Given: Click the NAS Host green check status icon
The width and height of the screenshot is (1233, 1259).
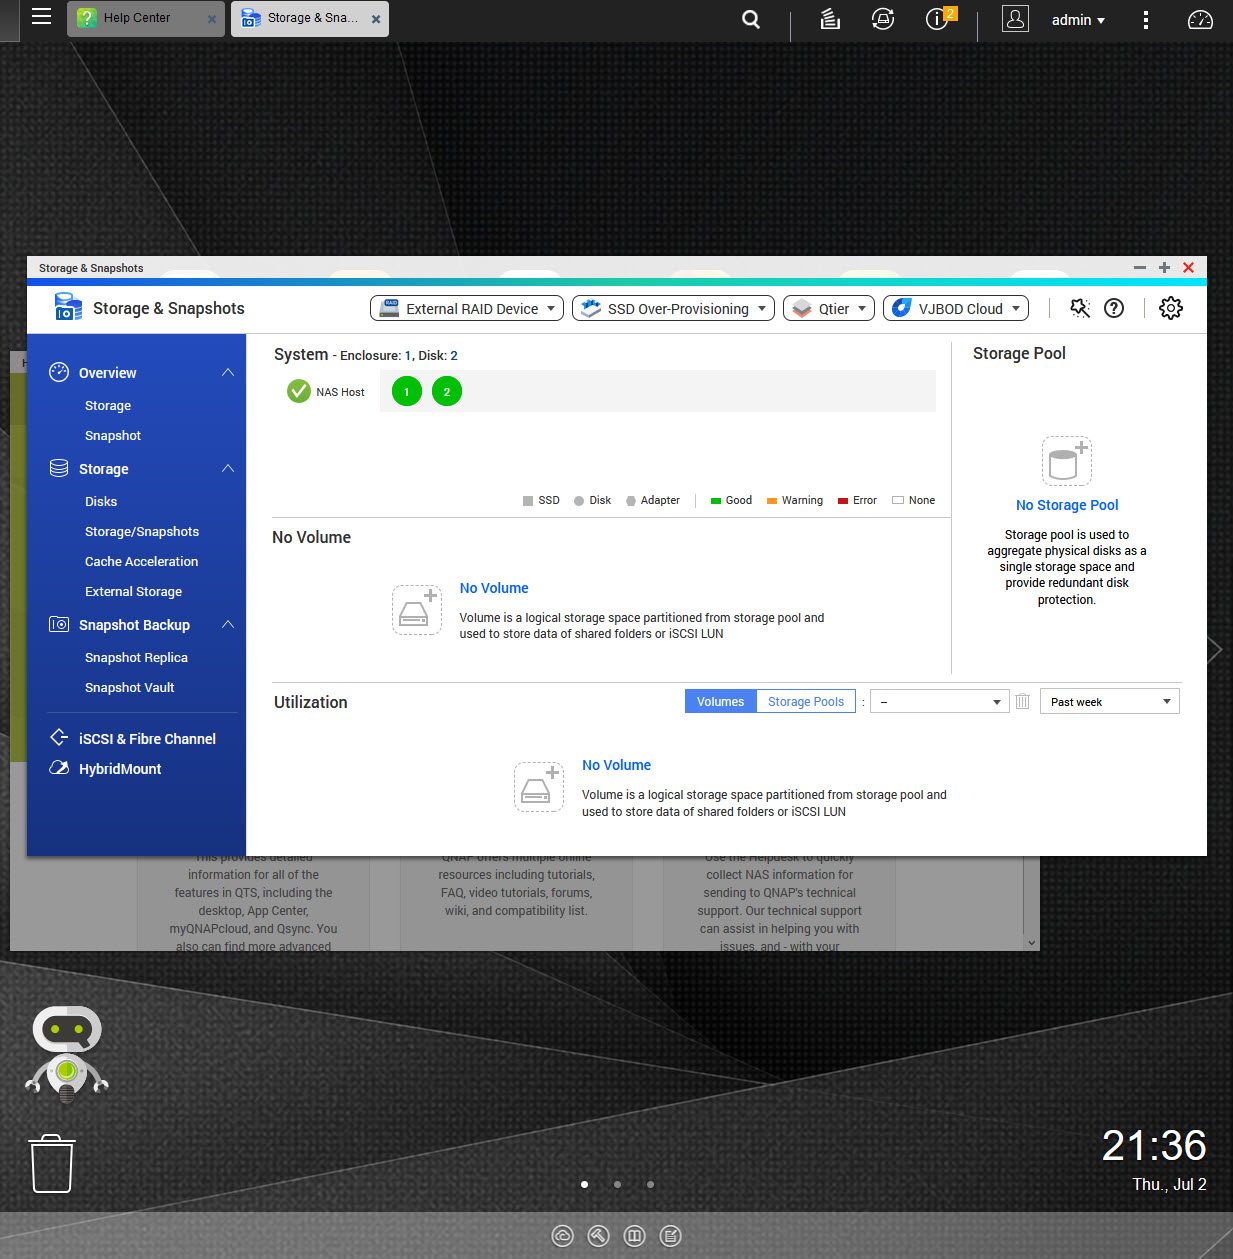Looking at the screenshot, I should [298, 391].
